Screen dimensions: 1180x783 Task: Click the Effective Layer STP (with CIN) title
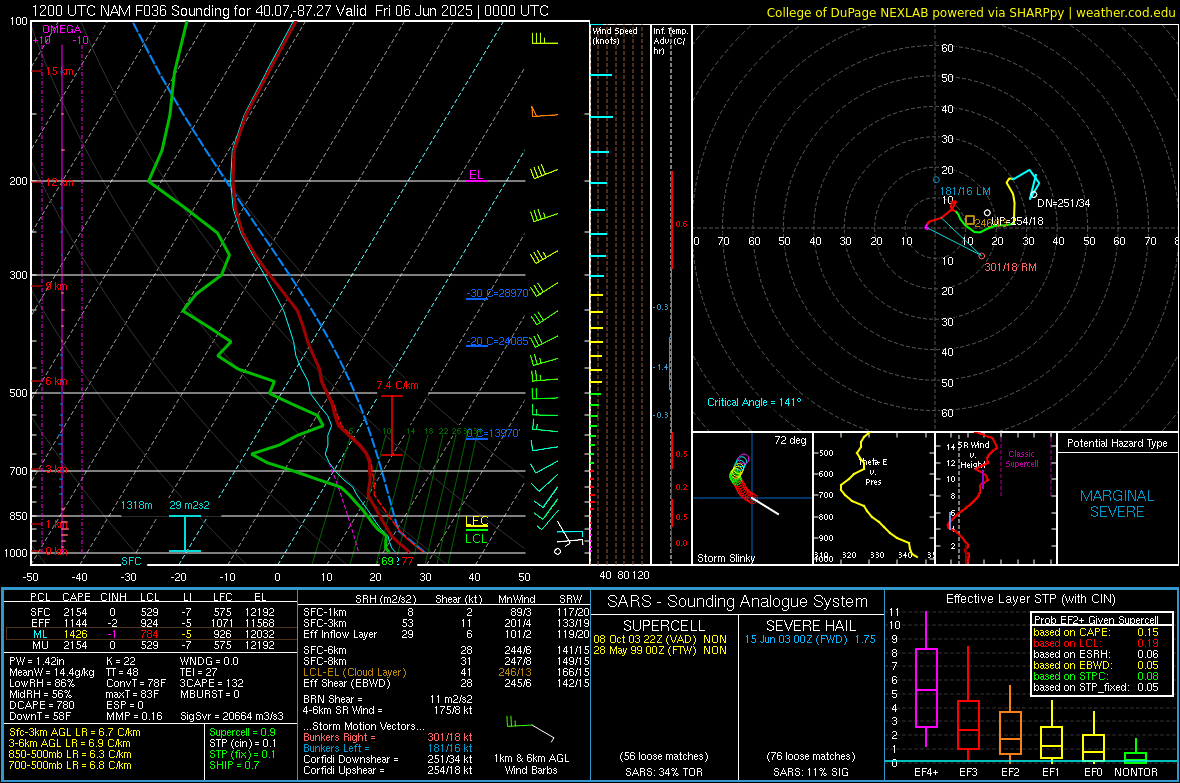1030,599
